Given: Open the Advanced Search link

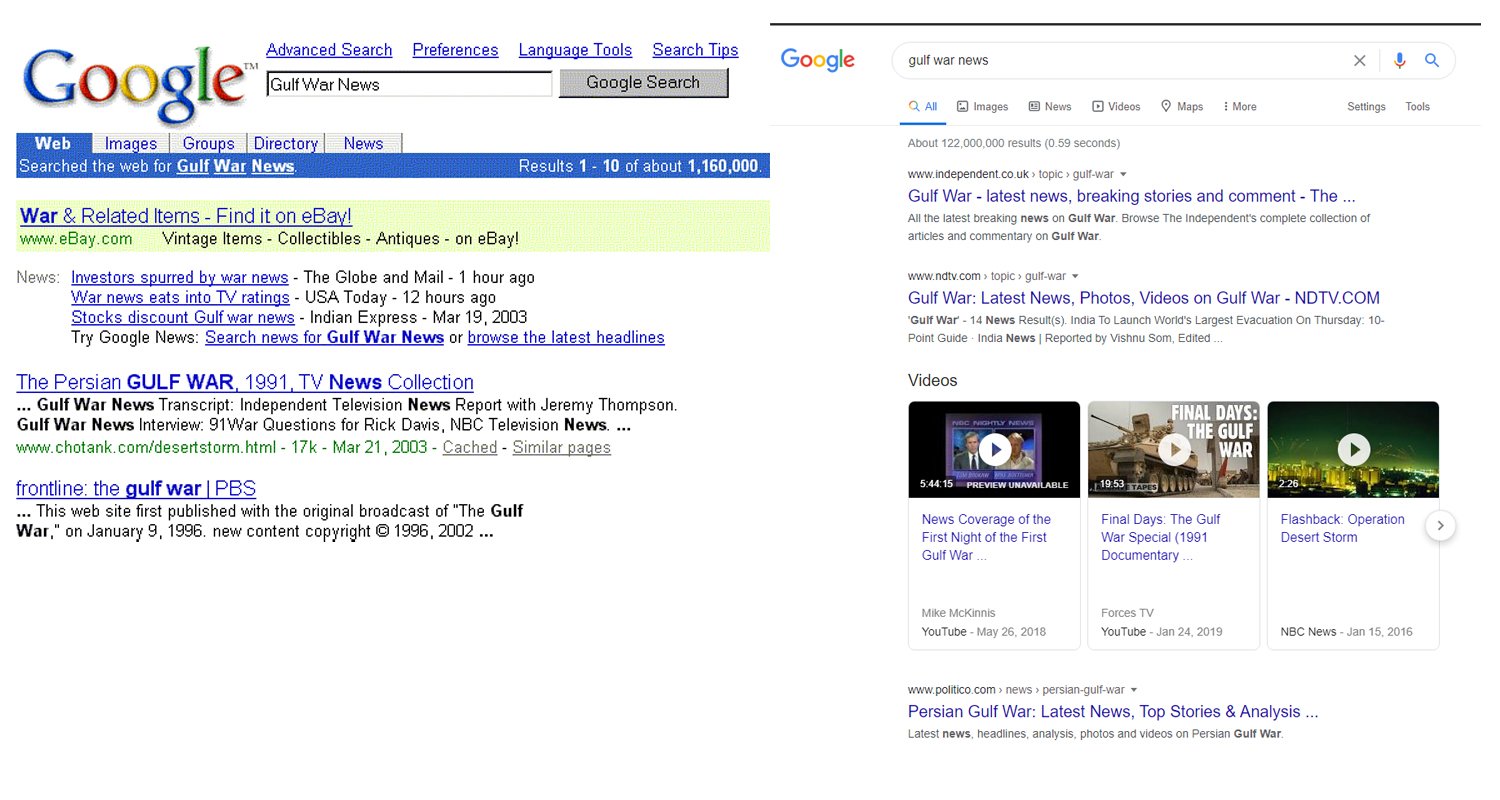Looking at the screenshot, I should click(x=329, y=50).
